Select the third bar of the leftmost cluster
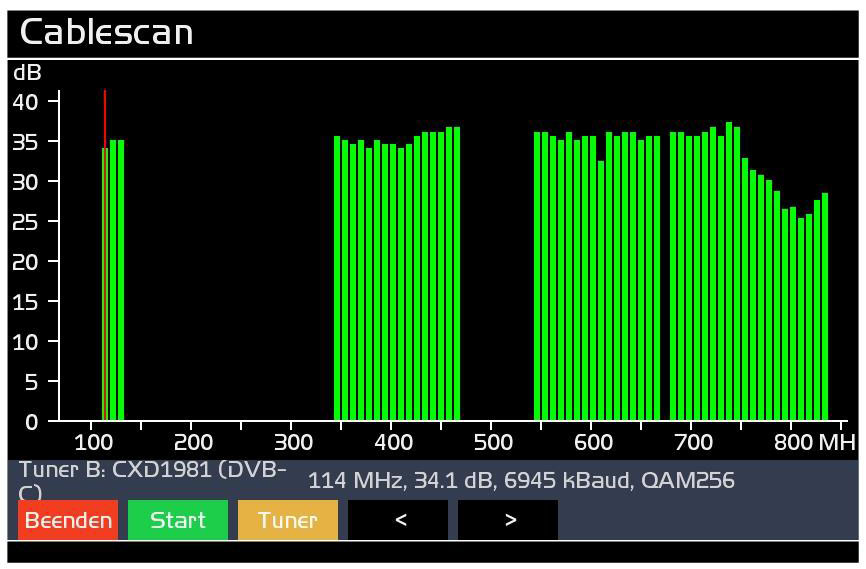 pyautogui.click(x=121, y=280)
